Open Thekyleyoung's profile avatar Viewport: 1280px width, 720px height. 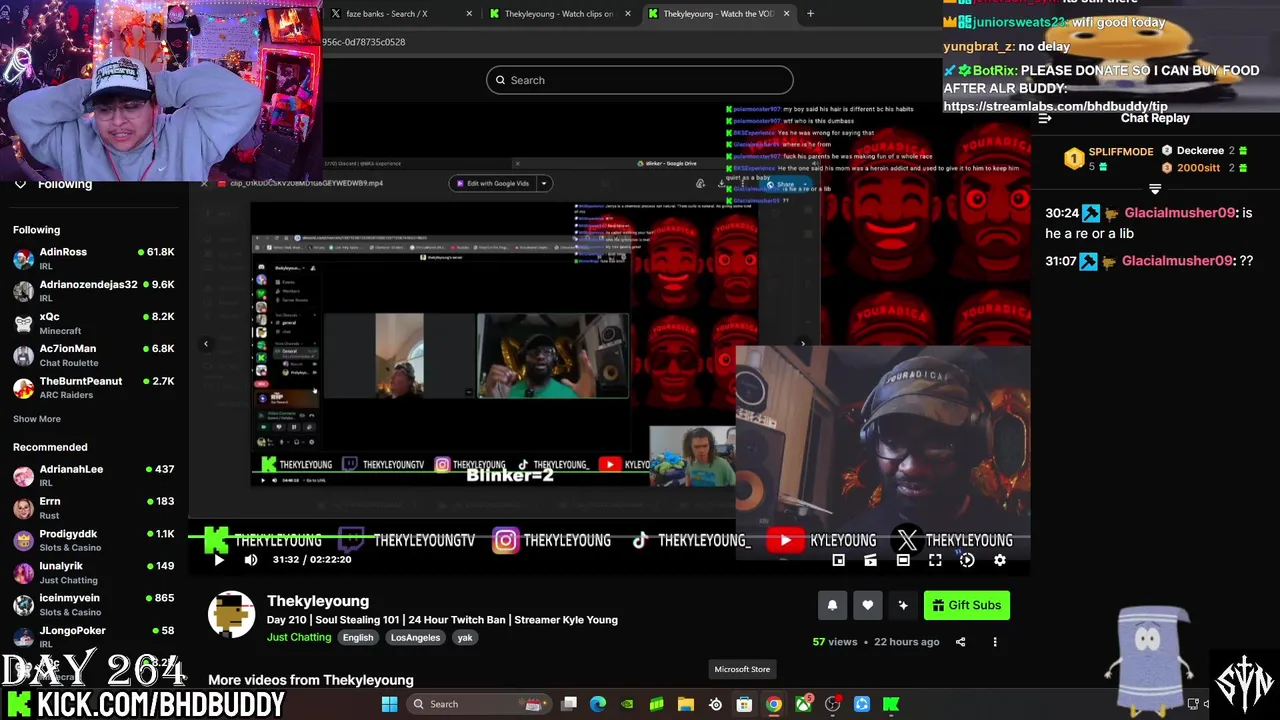click(231, 614)
